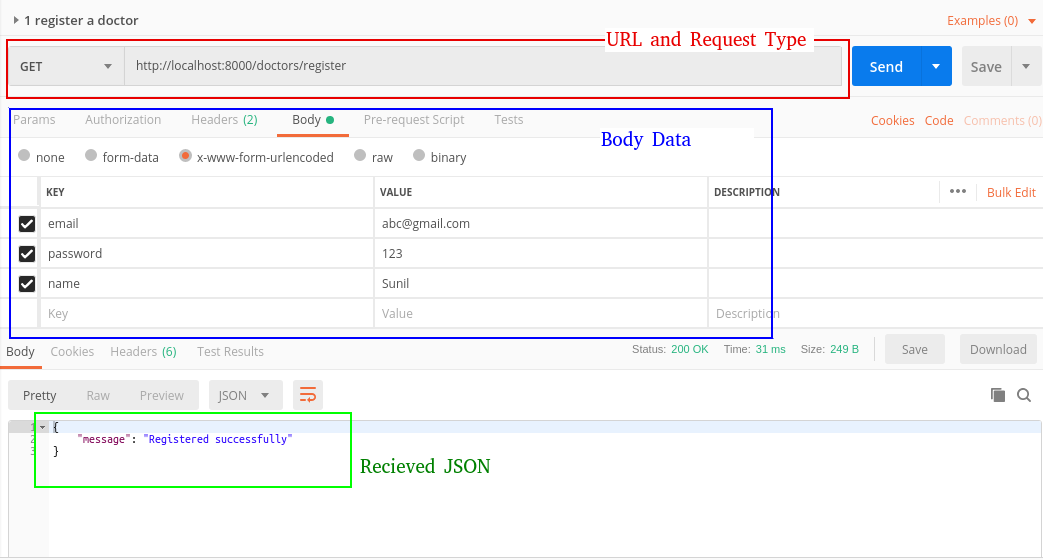This screenshot has height=560, width=1043.
Task: Click the 200 OK status text
Action: (689, 349)
